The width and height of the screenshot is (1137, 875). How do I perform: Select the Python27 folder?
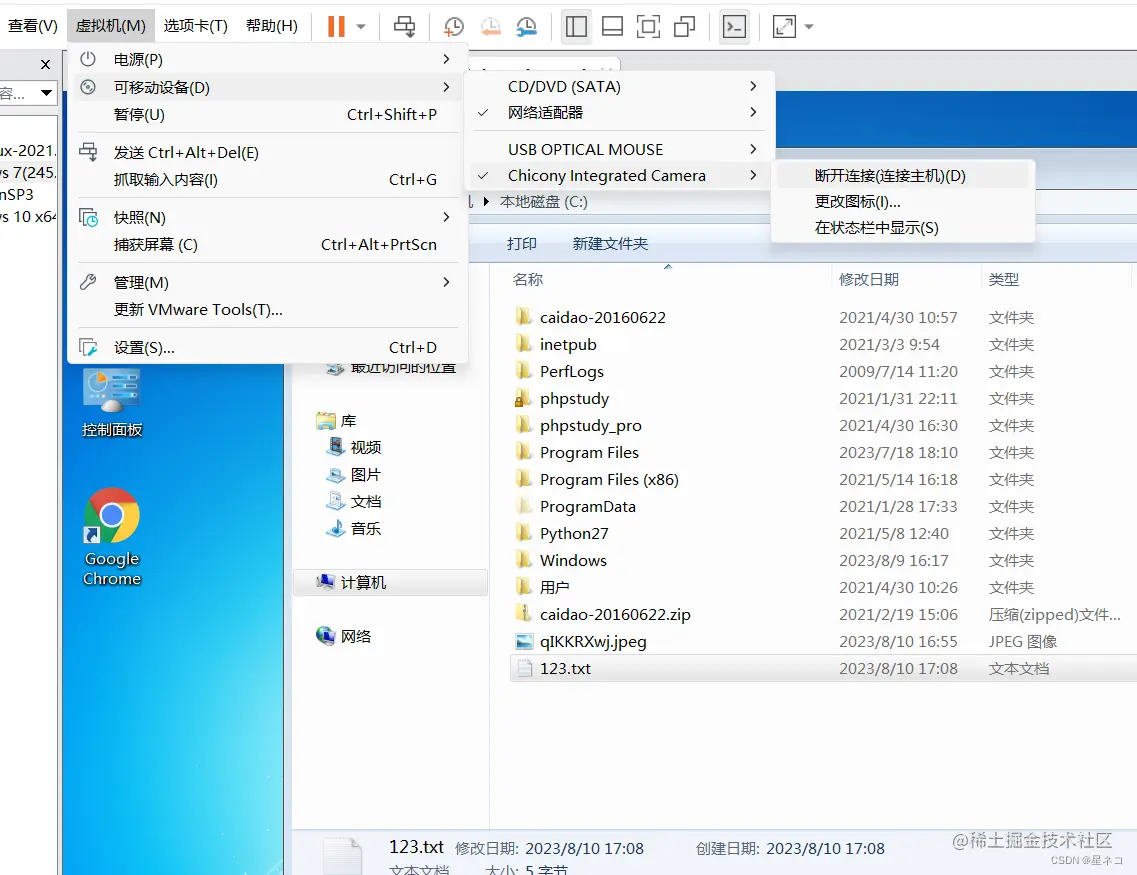(574, 533)
